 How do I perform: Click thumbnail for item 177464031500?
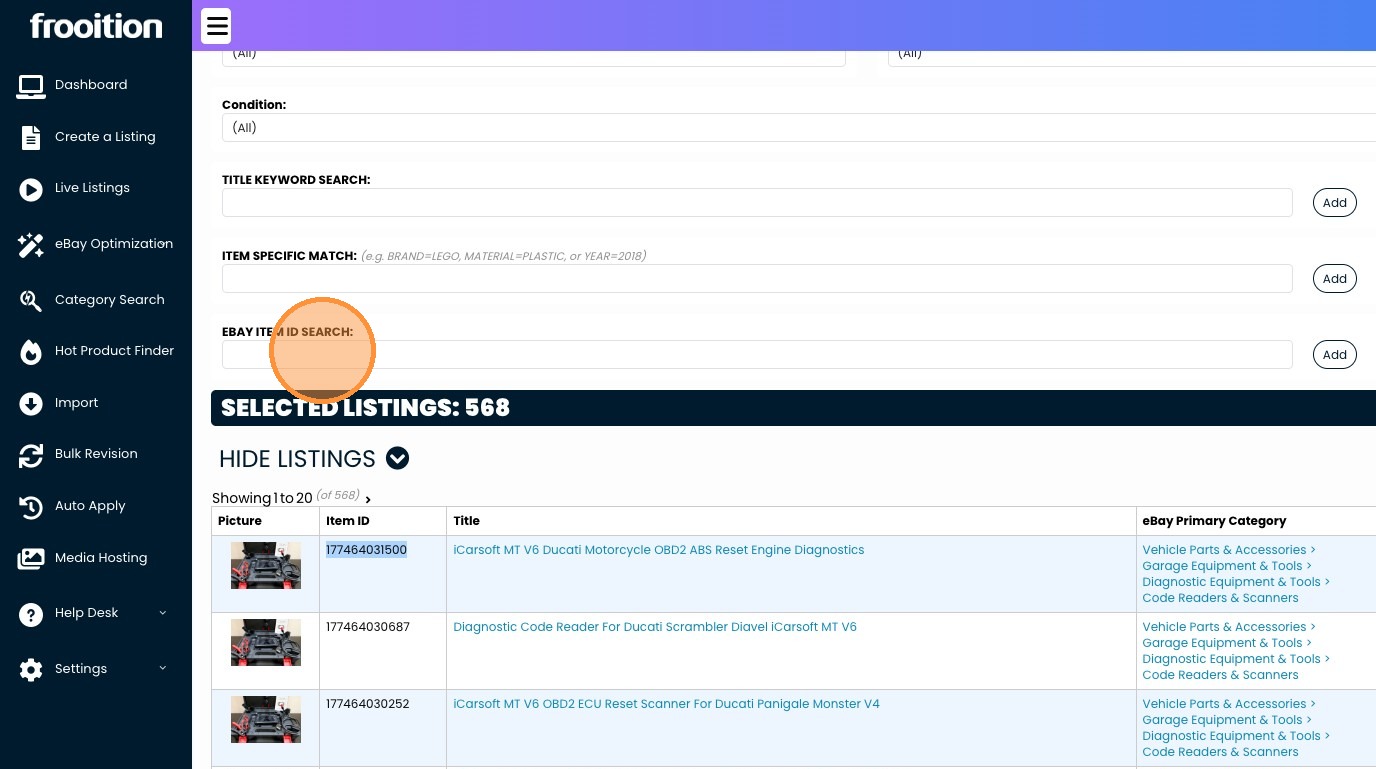point(266,566)
